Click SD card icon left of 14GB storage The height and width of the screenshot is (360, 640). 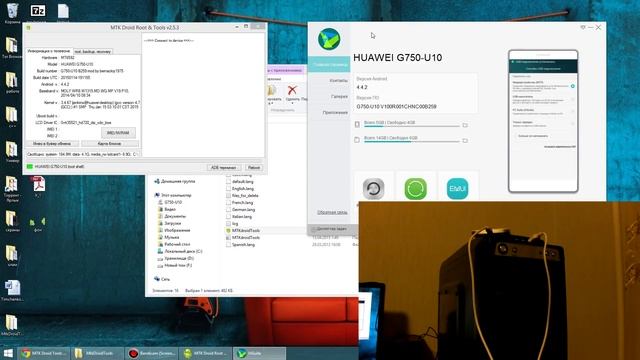click(x=357, y=140)
